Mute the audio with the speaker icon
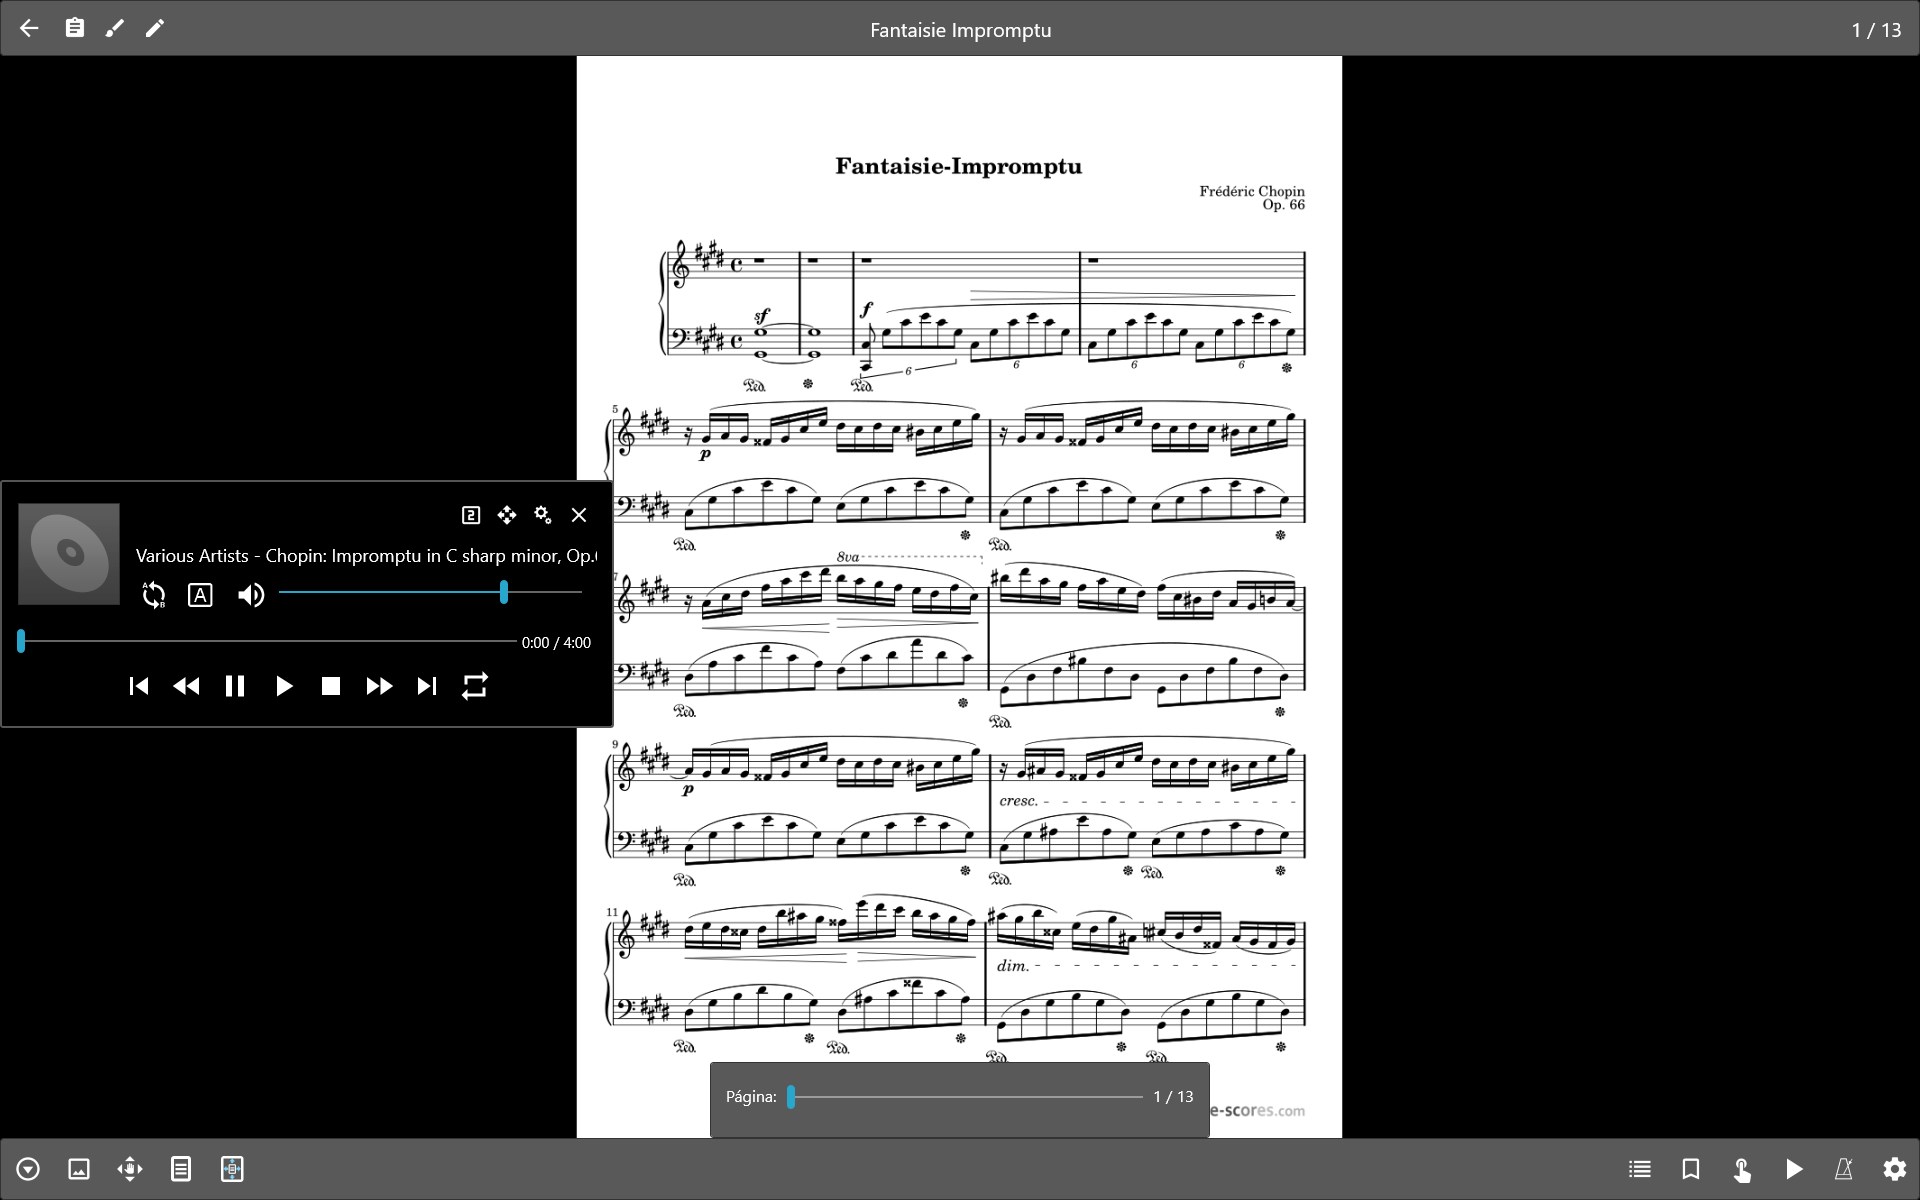Screen dimensions: 1920x1200 click(251, 595)
